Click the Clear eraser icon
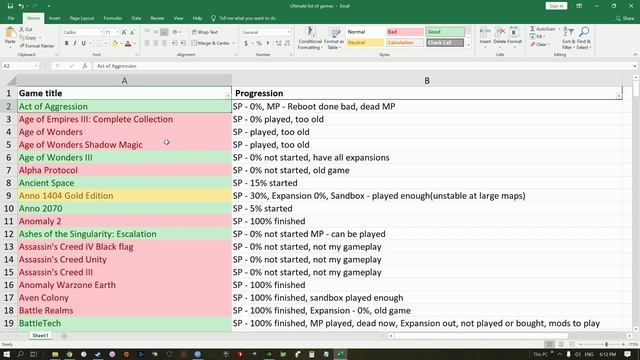The height and width of the screenshot is (360, 640). pos(533,44)
